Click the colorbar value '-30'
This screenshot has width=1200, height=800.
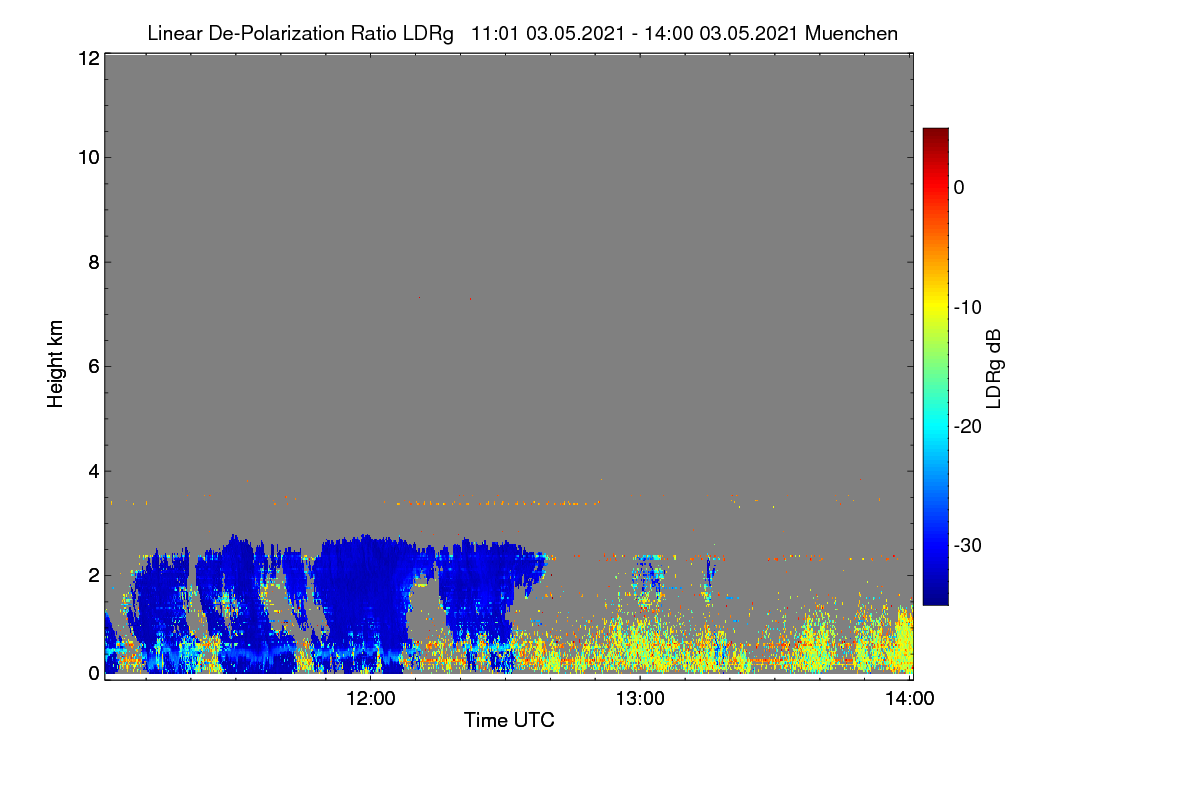pyautogui.click(x=966, y=546)
